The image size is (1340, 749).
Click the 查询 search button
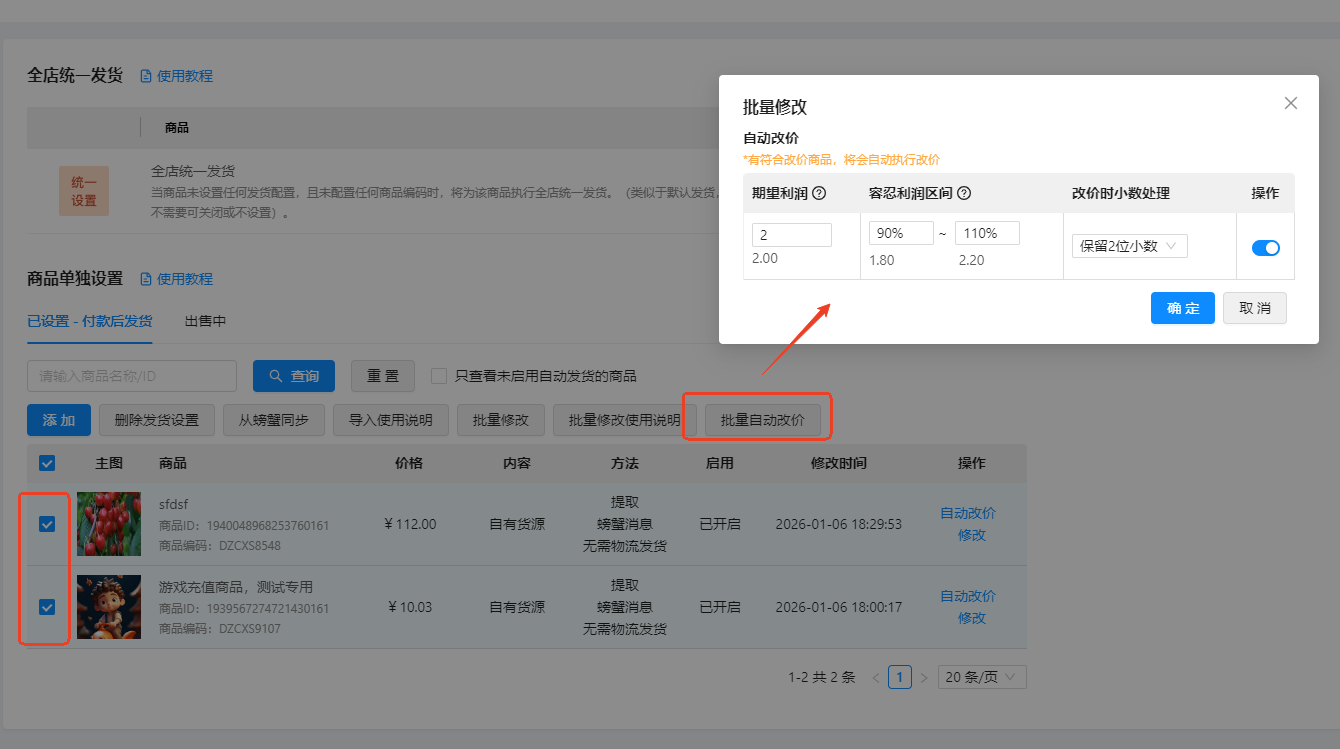click(294, 376)
